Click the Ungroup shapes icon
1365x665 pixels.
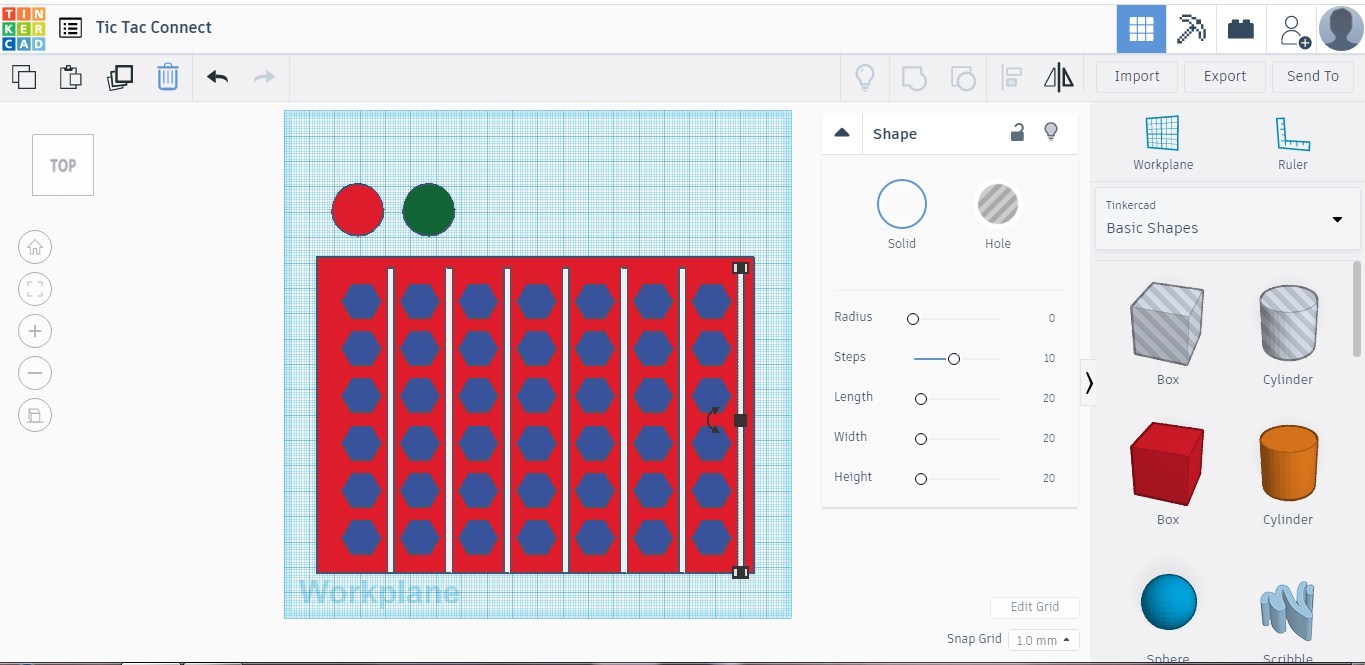pyautogui.click(x=962, y=77)
